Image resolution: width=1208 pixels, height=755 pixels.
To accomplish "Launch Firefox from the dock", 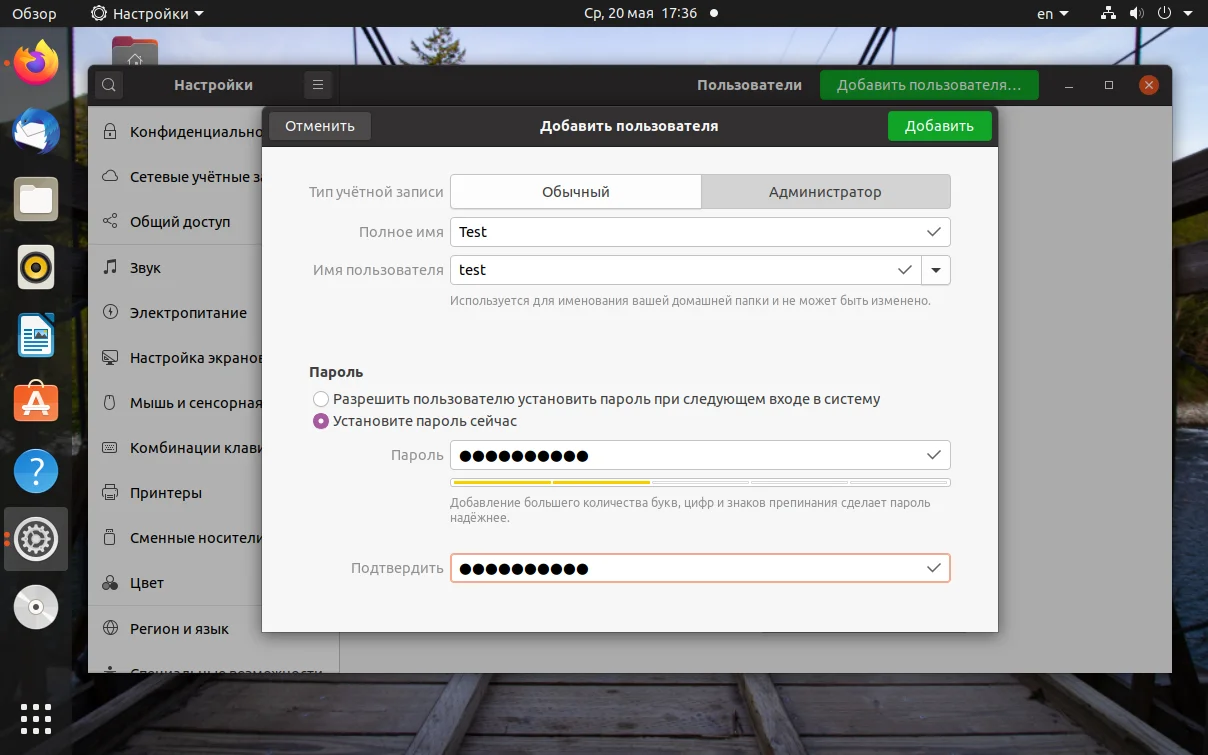I will pyautogui.click(x=36, y=63).
